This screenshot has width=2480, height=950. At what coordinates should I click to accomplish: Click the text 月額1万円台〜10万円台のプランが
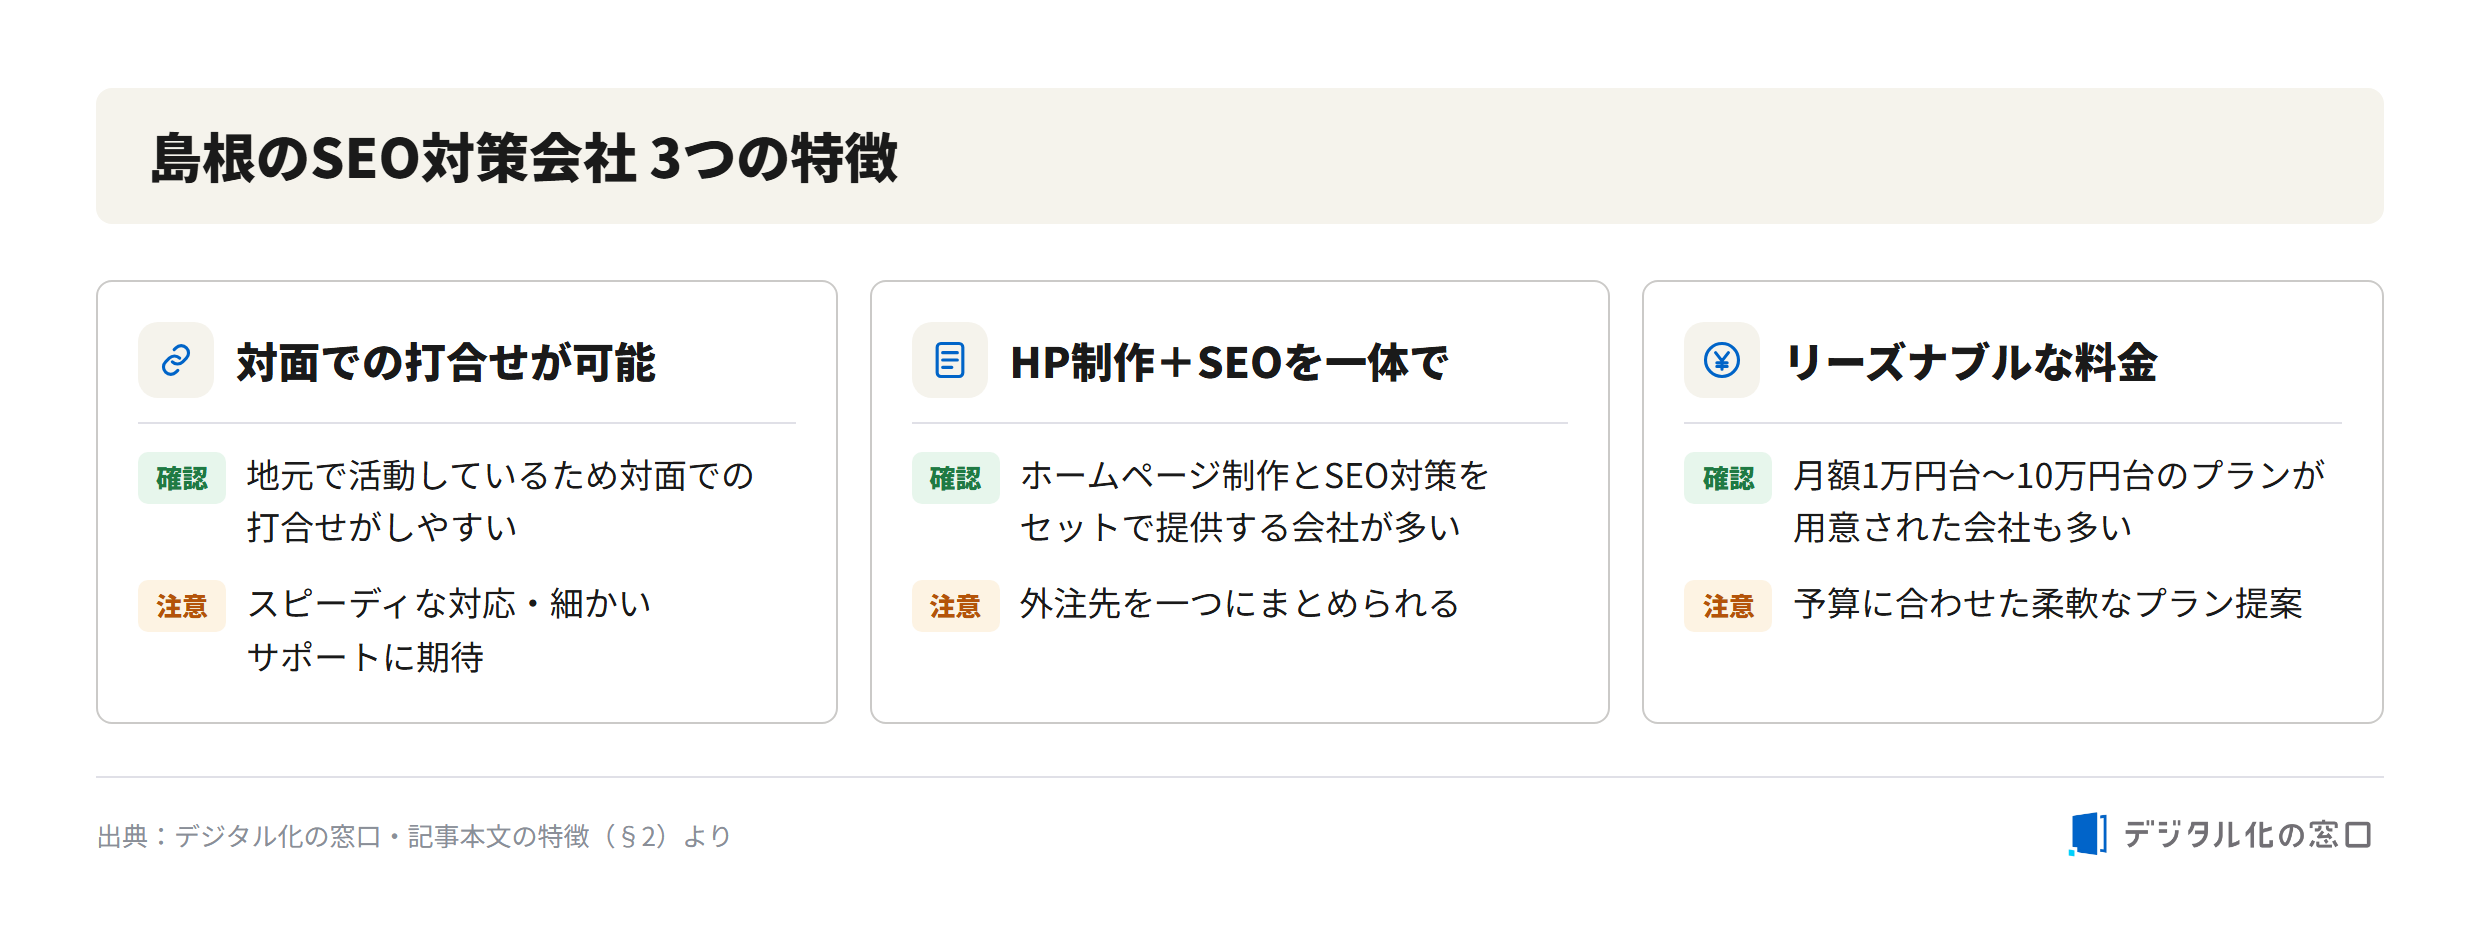(x=2059, y=476)
